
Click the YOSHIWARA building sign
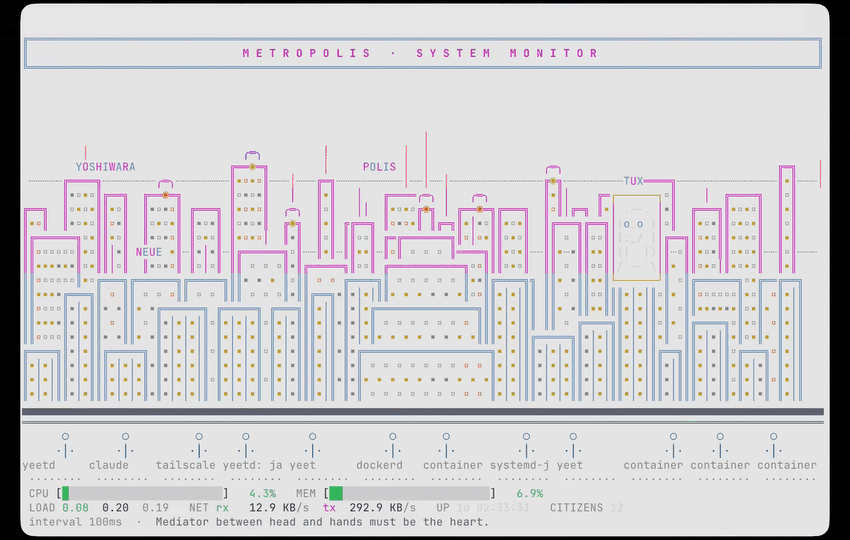(x=105, y=167)
